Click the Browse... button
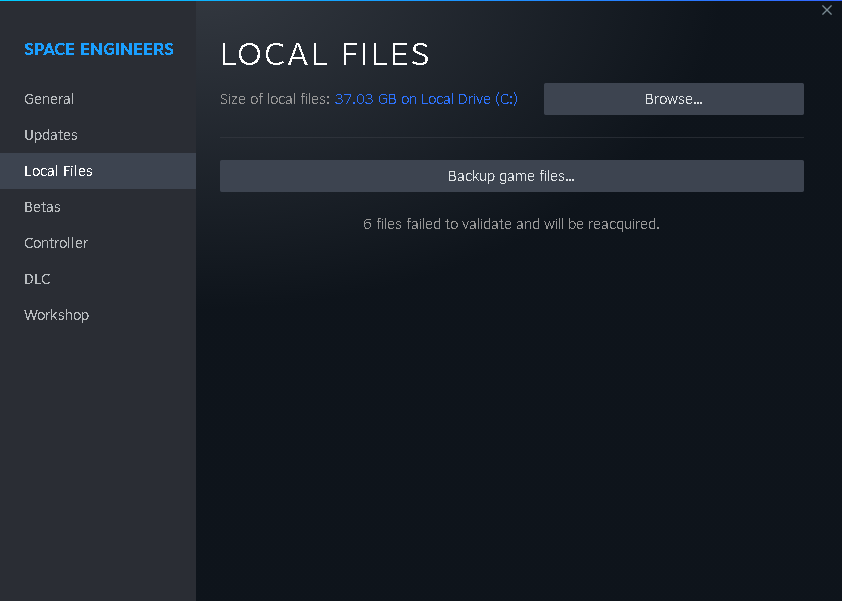 tap(673, 99)
